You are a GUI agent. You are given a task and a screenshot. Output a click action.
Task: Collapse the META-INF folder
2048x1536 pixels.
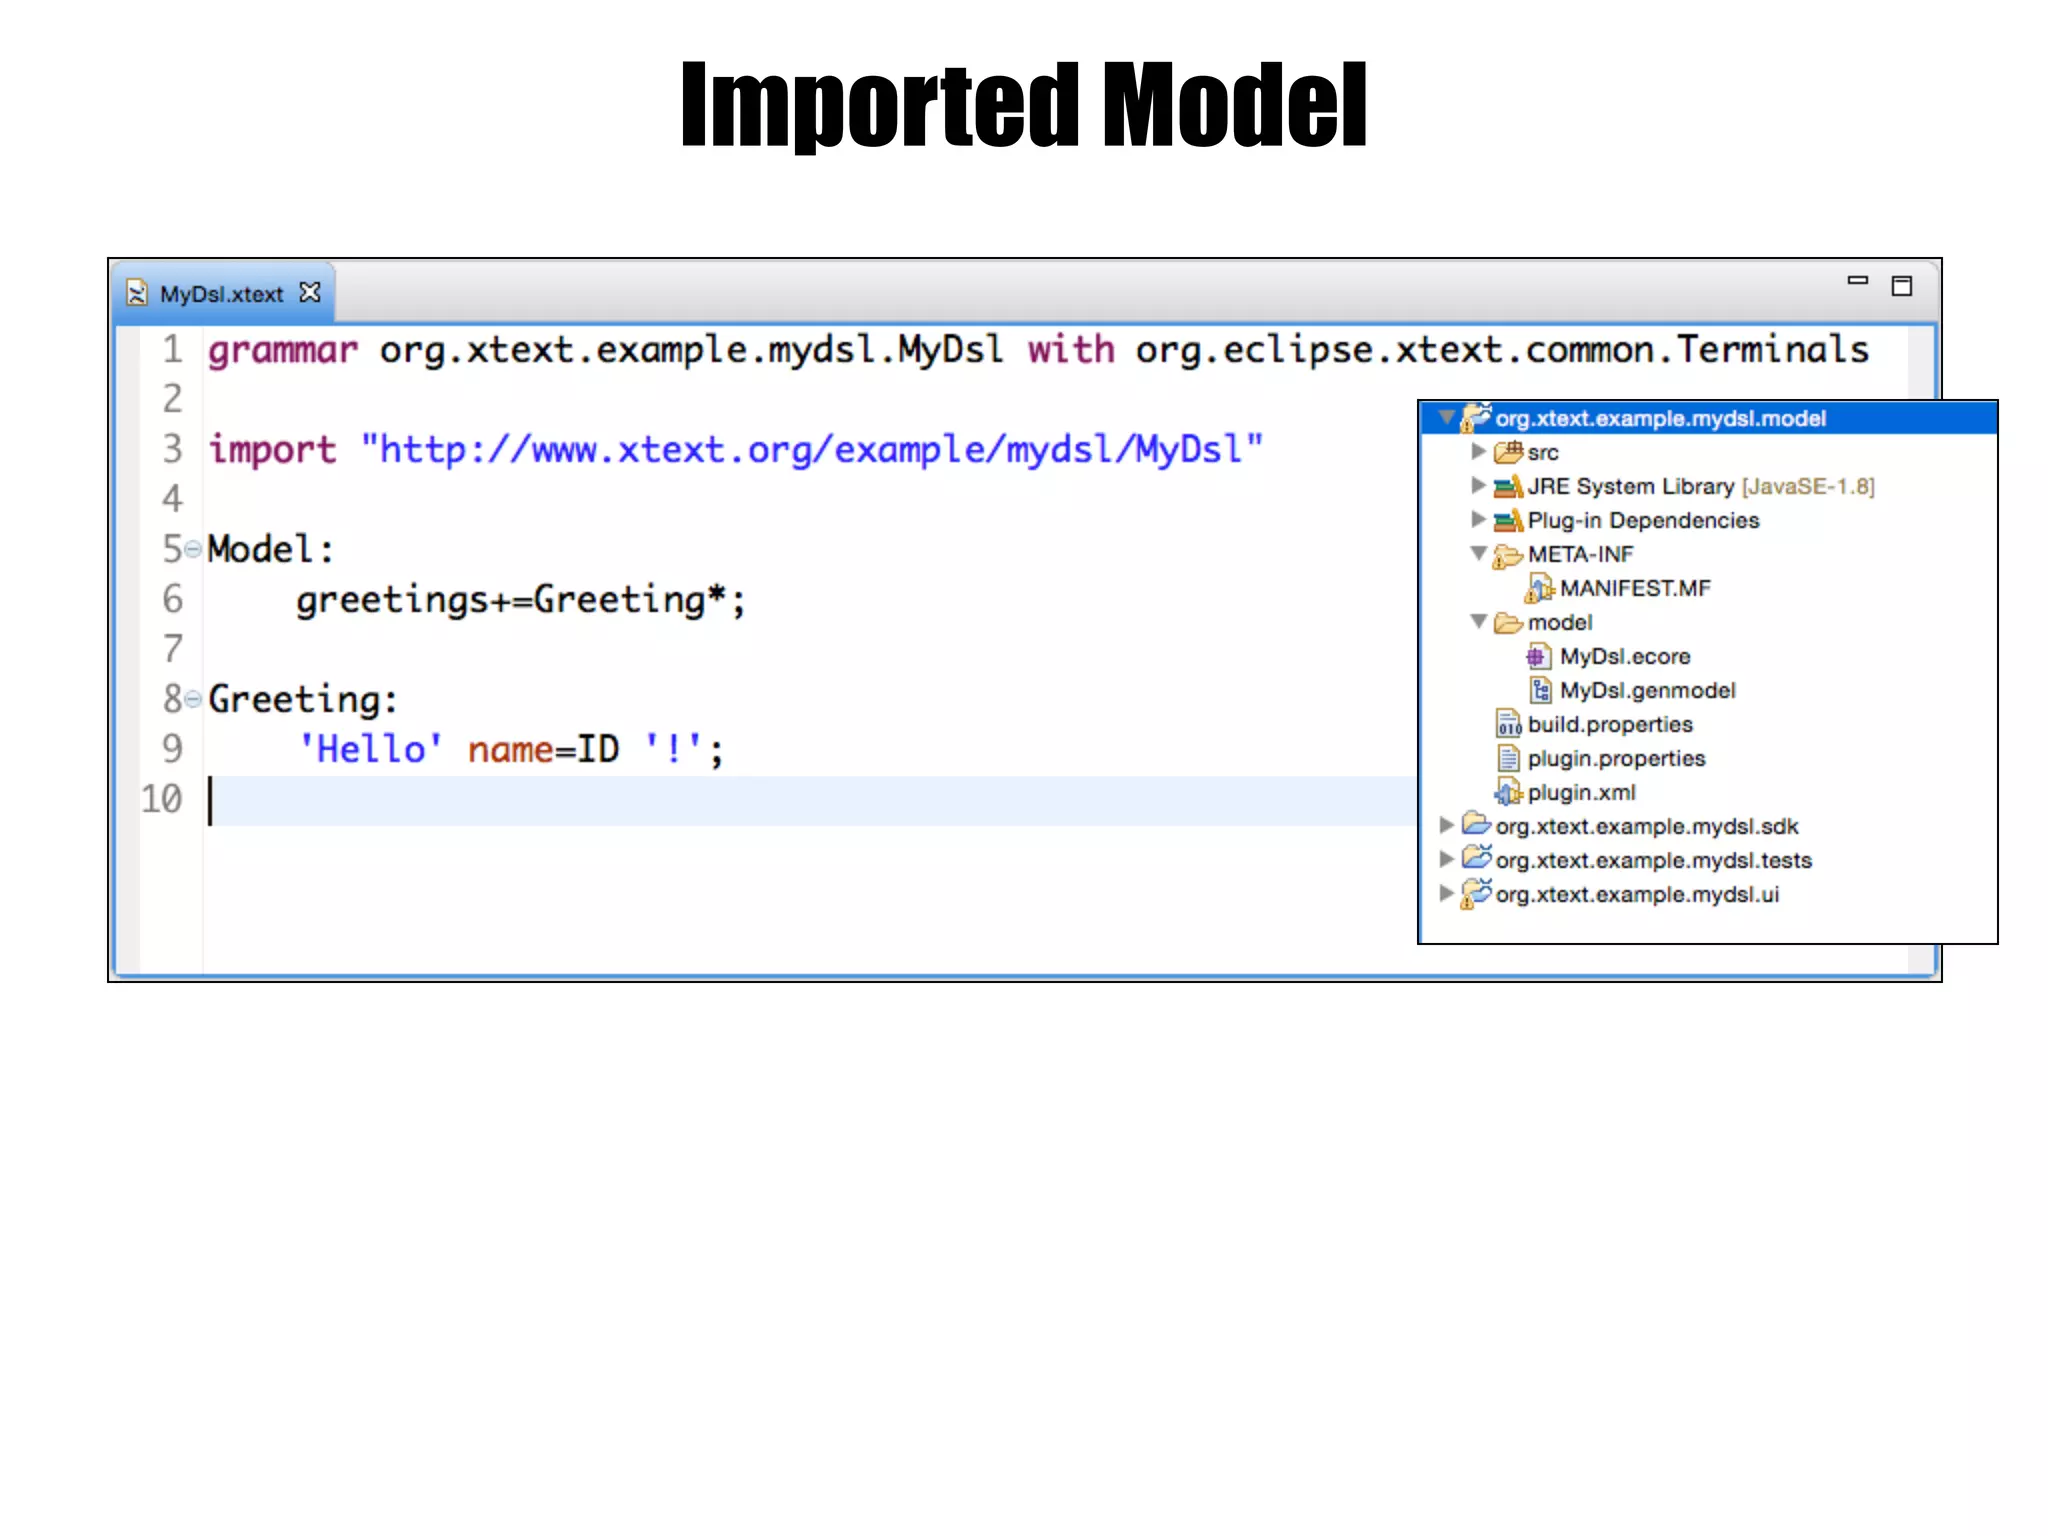(x=1478, y=553)
